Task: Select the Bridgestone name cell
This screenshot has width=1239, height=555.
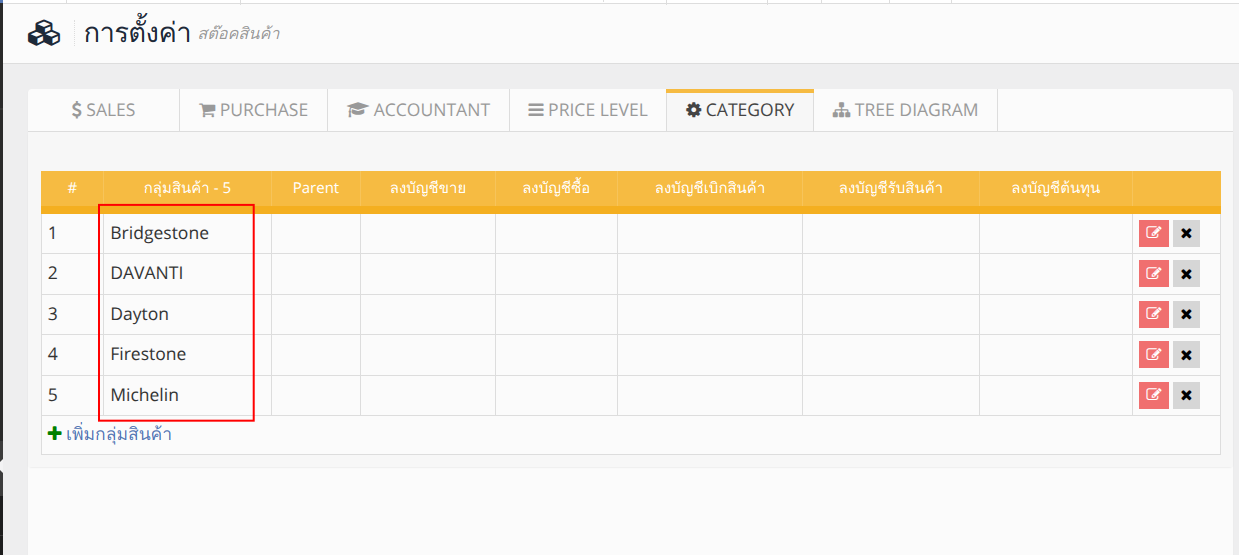Action: coord(187,233)
